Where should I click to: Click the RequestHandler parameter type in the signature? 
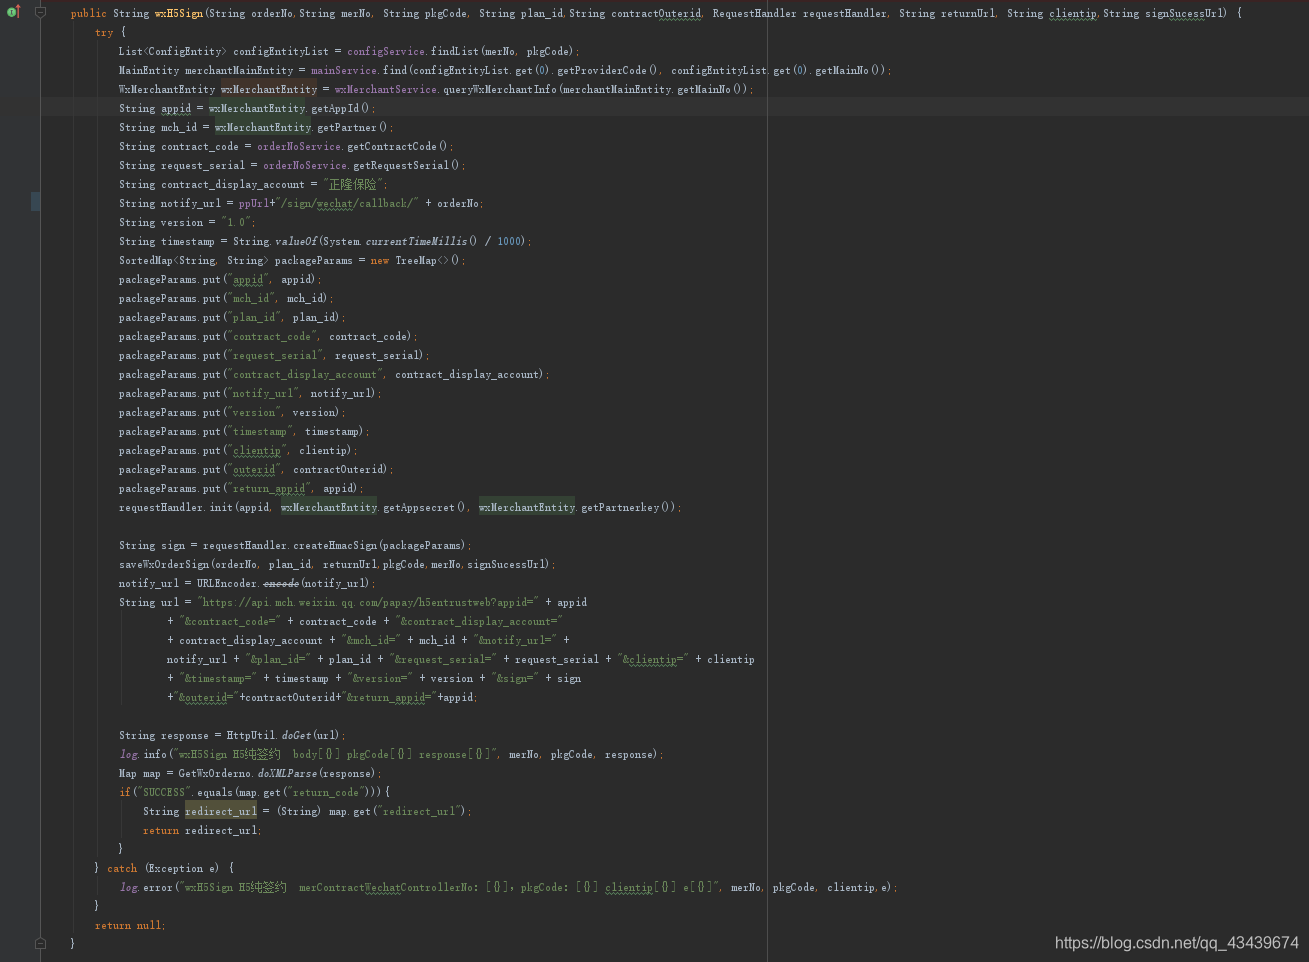(x=755, y=13)
